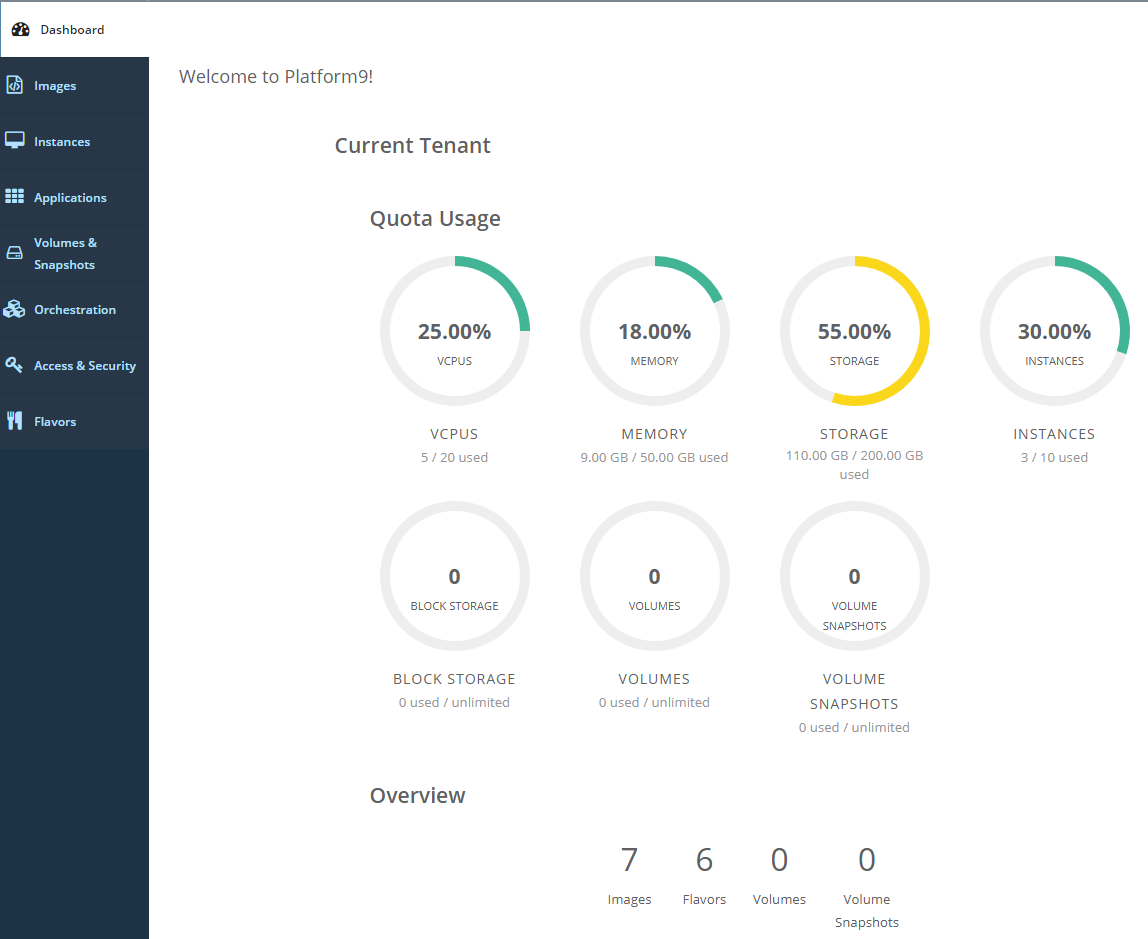This screenshot has height=939, width=1148.
Task: Click the '5 / 20 used' text
Action: [454, 457]
